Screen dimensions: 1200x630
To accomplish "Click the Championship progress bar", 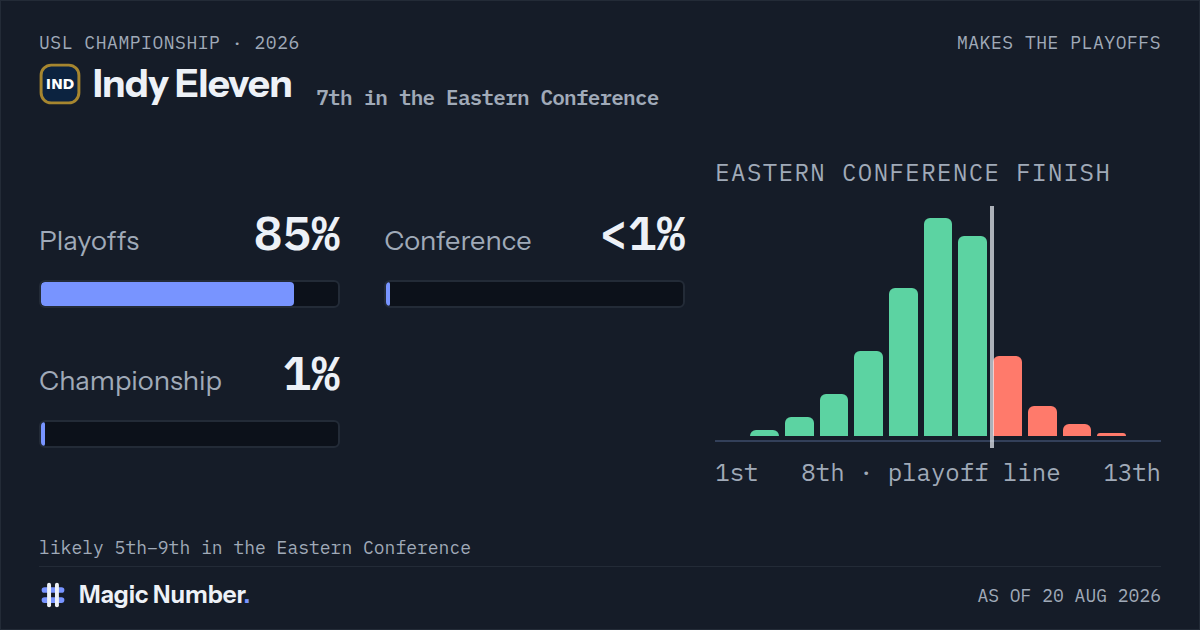I will (189, 434).
